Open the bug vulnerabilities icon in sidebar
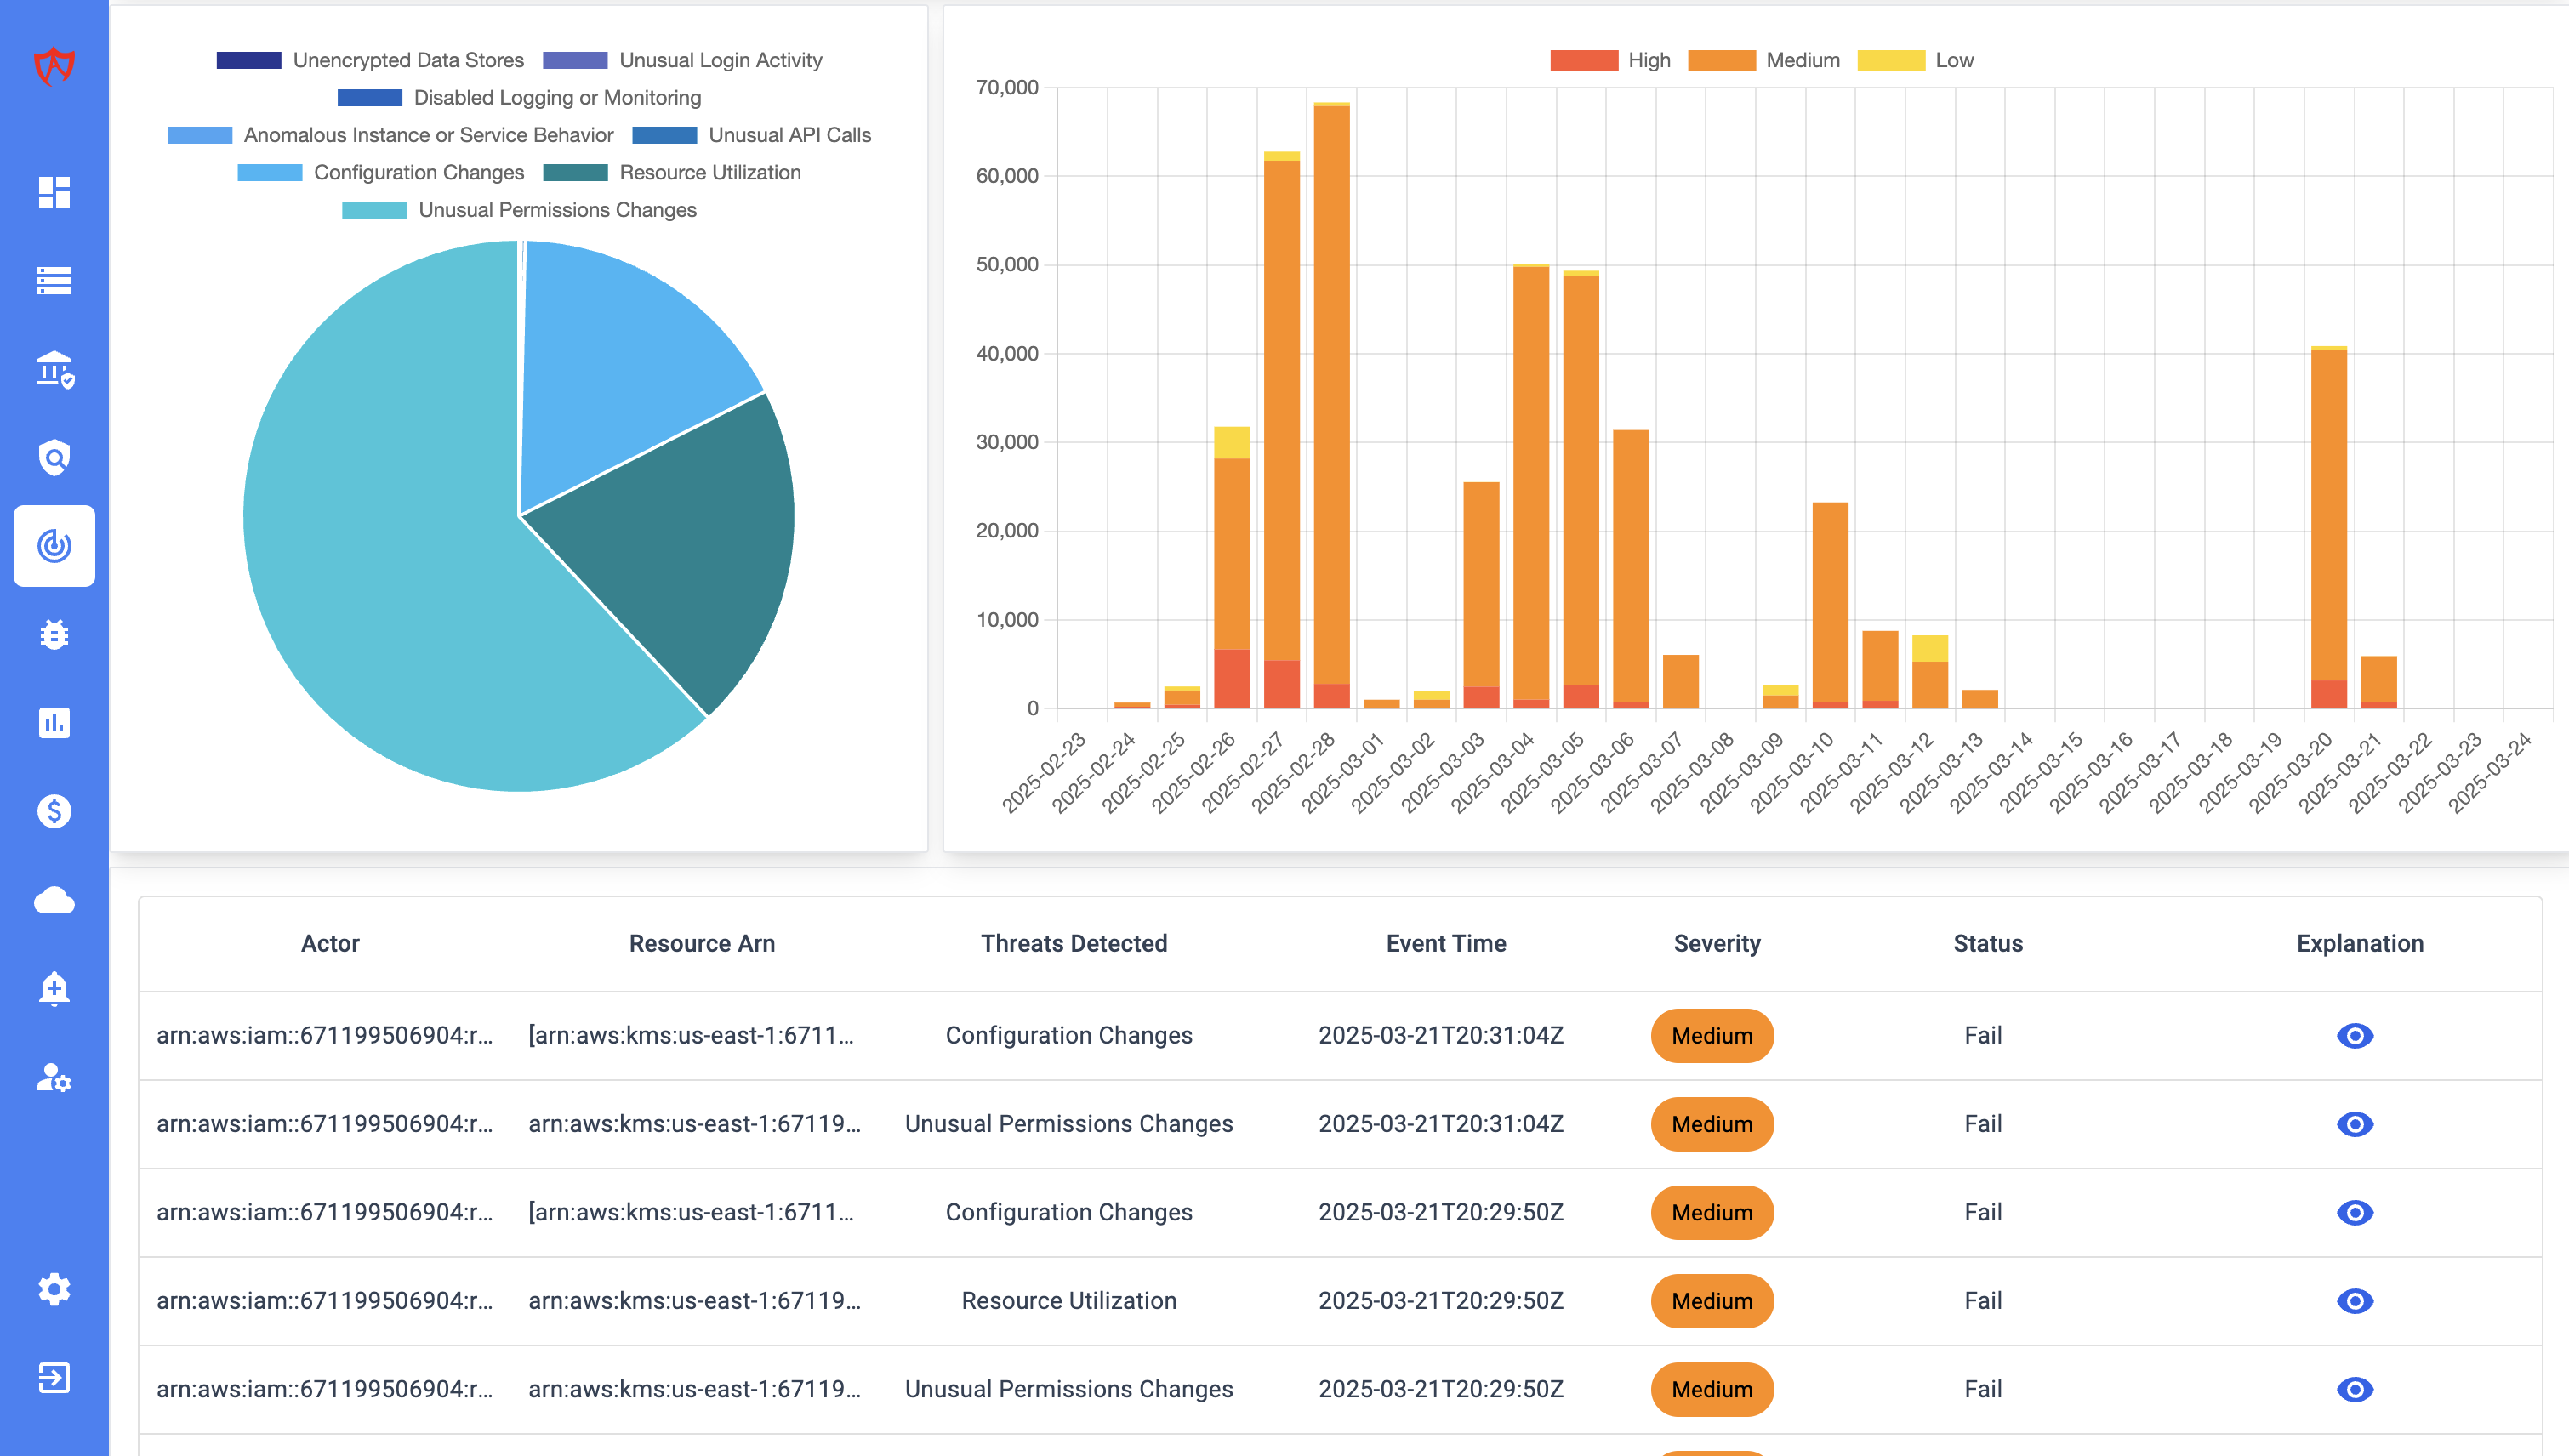 54,634
